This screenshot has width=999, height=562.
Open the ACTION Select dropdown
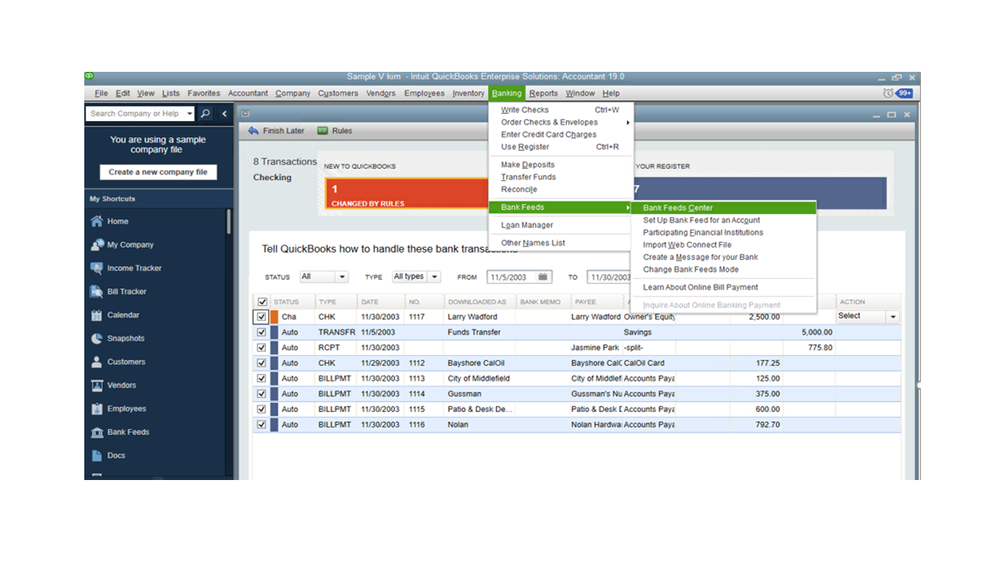[868, 316]
